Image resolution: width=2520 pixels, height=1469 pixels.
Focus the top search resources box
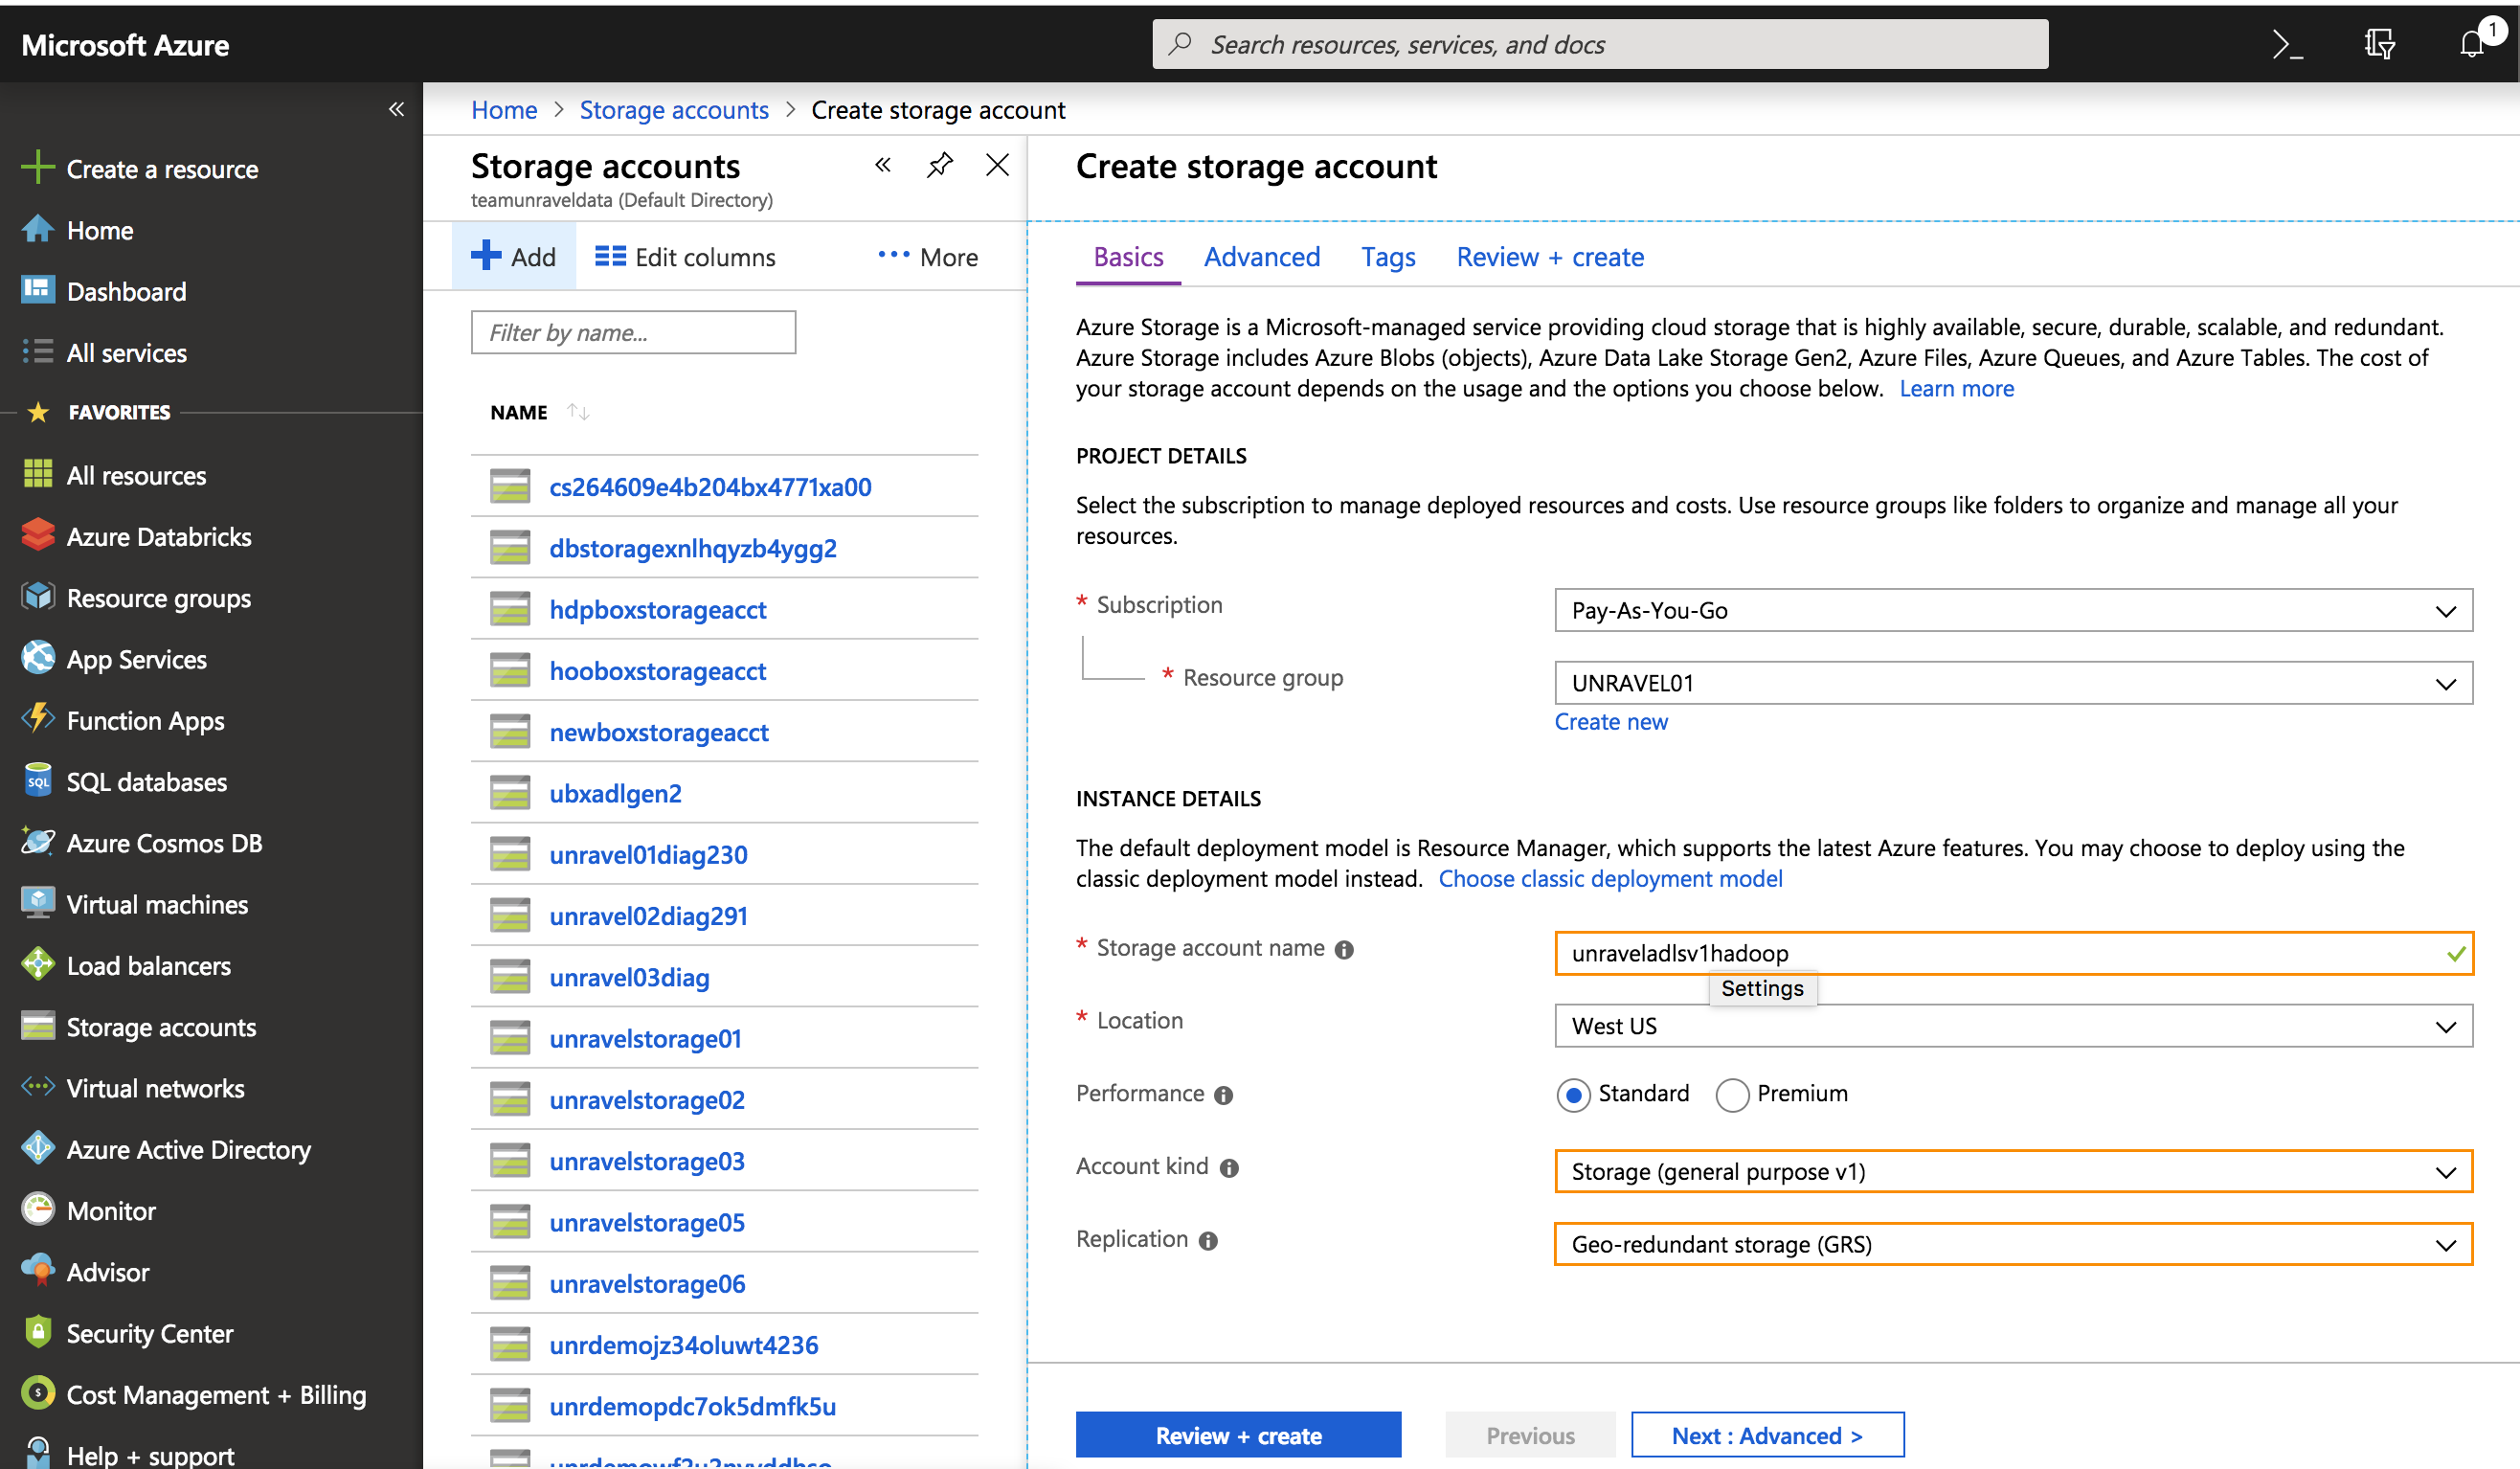(x=1600, y=44)
